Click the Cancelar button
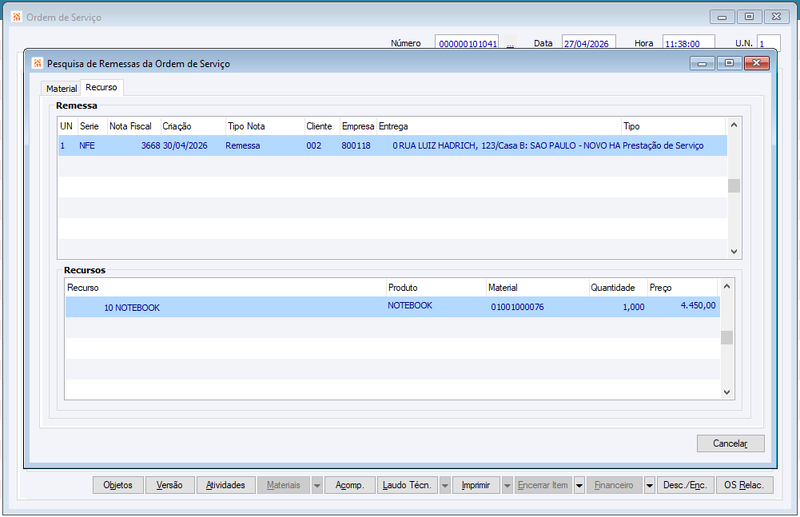This screenshot has height=517, width=800. pyautogui.click(x=730, y=444)
